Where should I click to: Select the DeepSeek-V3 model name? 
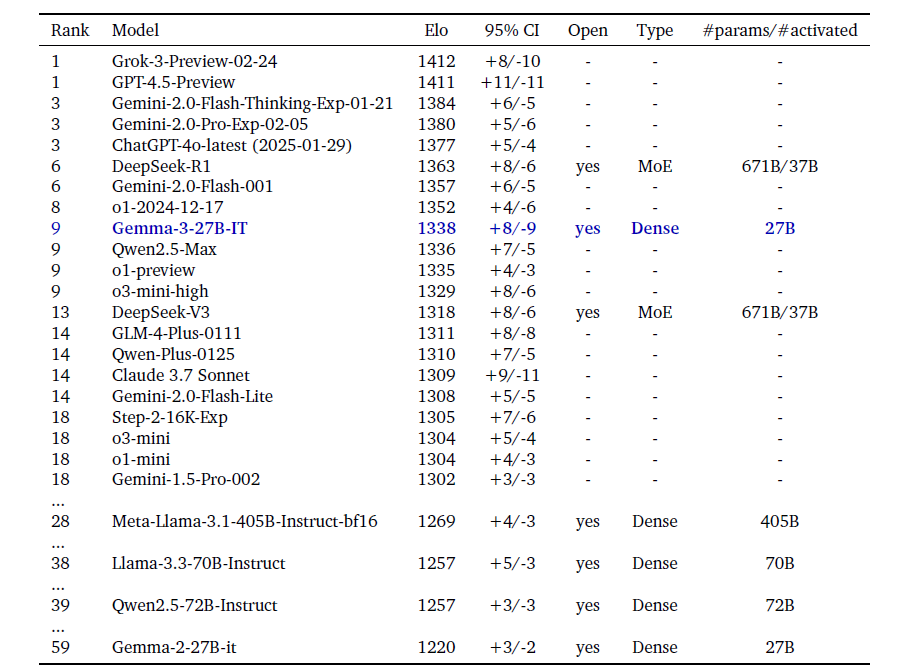[161, 312]
